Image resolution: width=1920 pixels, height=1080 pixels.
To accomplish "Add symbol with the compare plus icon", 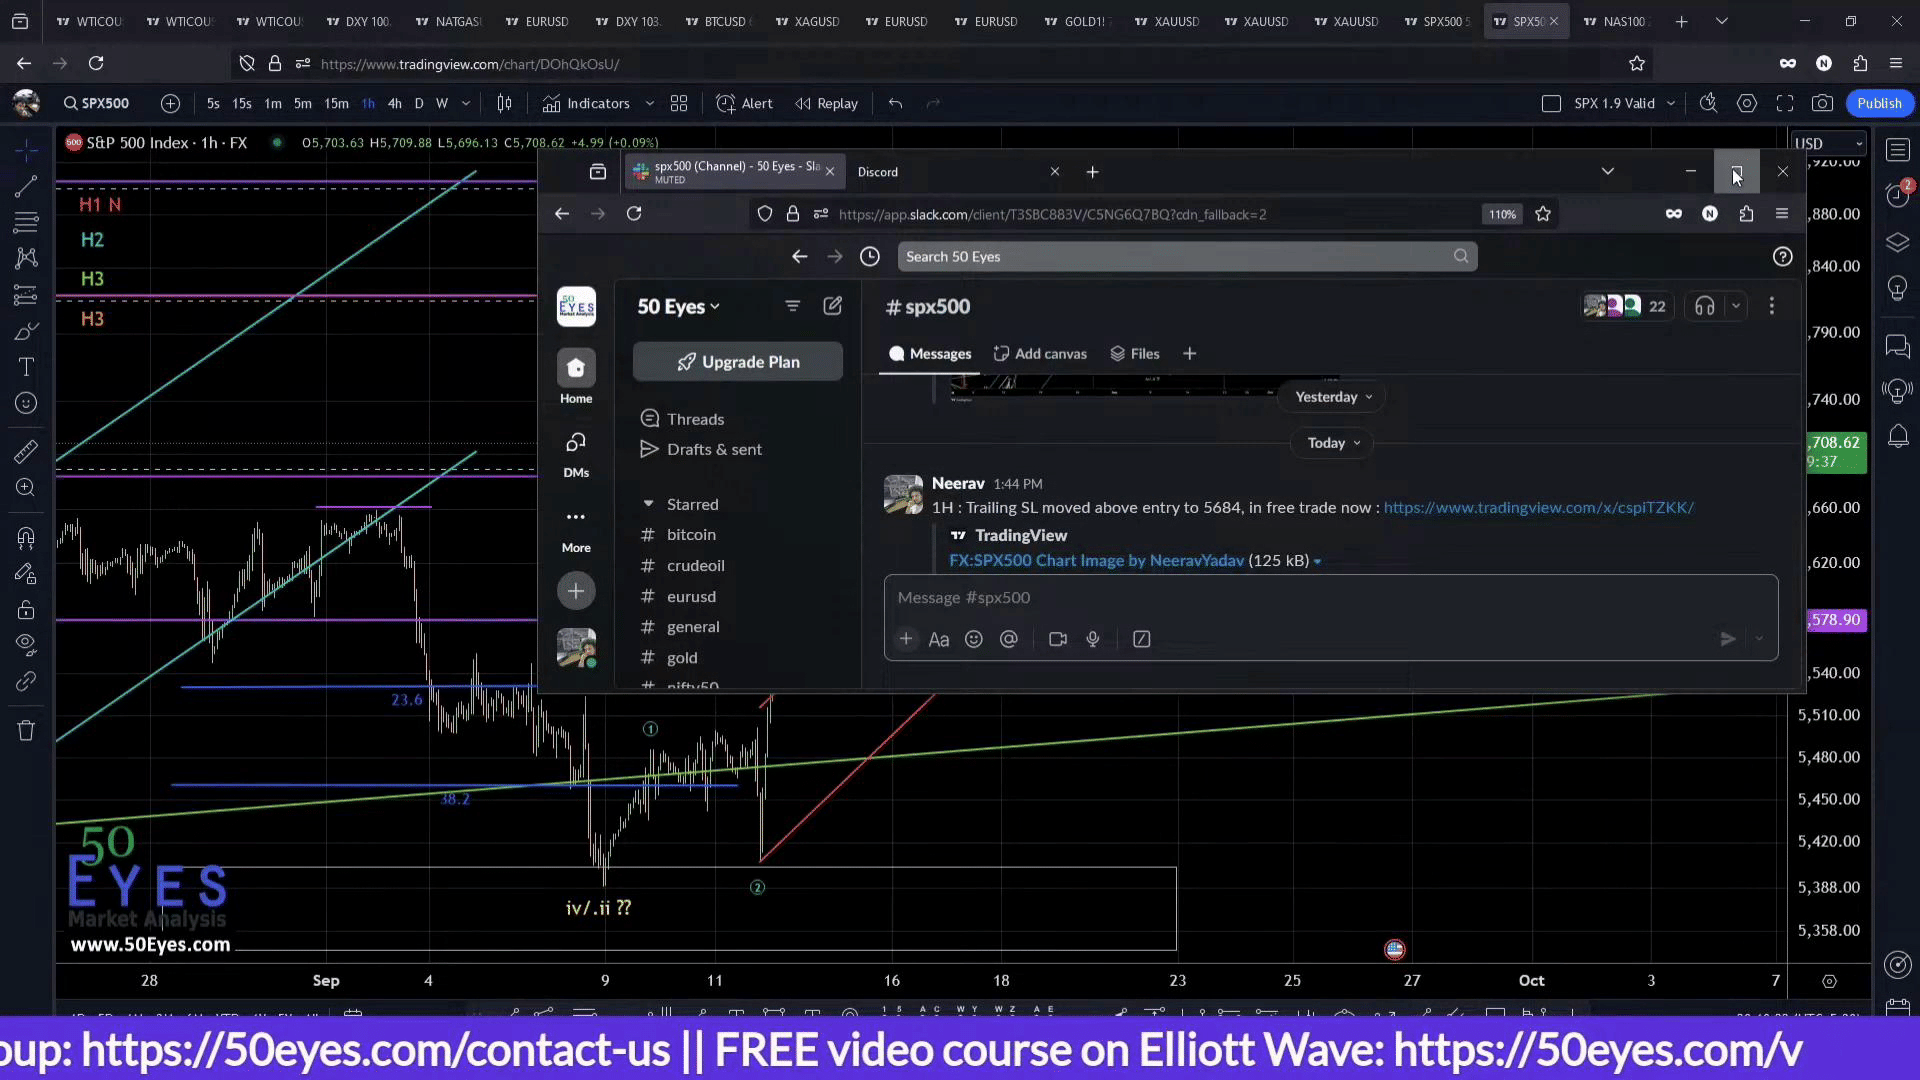I will point(170,103).
